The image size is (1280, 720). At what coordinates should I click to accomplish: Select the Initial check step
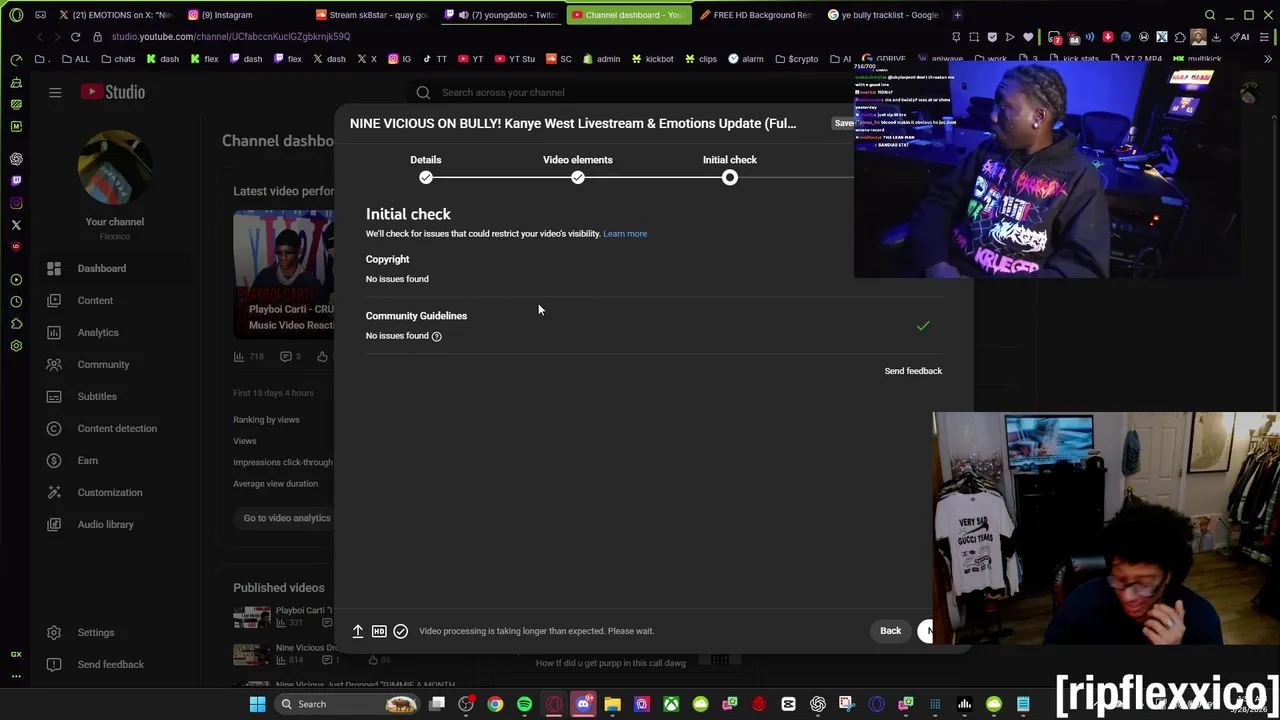coord(729,167)
